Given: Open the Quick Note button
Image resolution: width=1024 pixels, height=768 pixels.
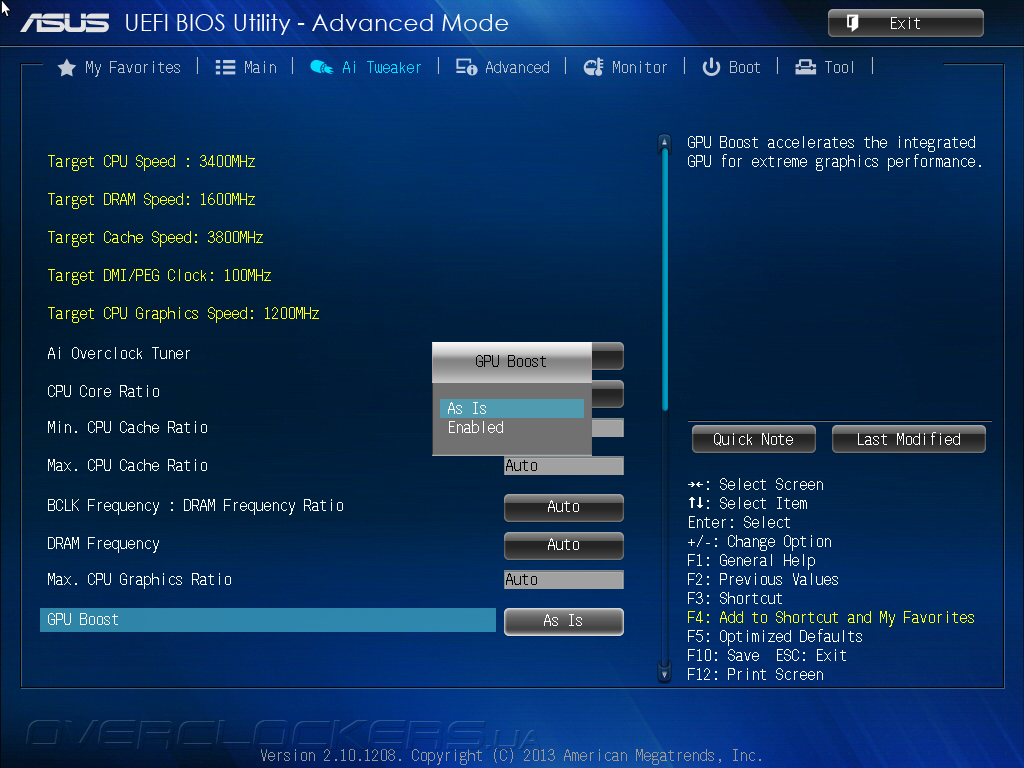Looking at the screenshot, I should point(754,440).
